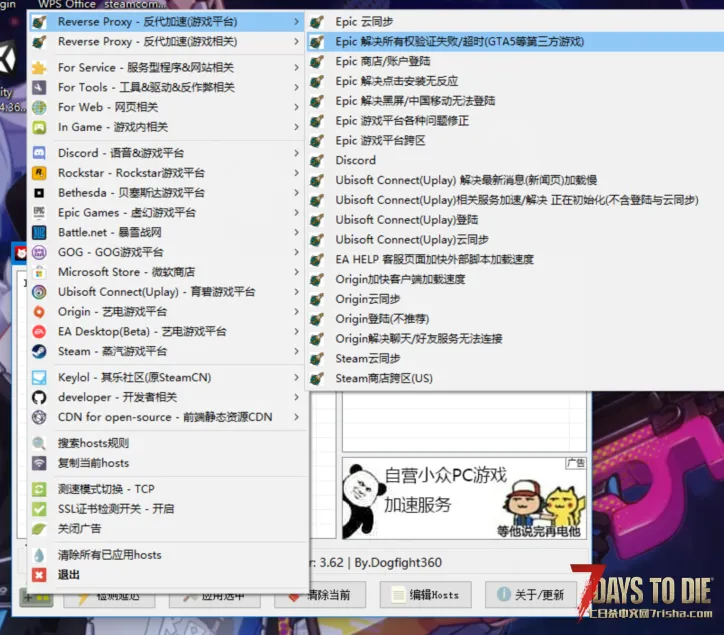Image resolution: width=724 pixels, height=635 pixels.
Task: Expand the CDN for open-source submenu arrow
Action: point(296,417)
